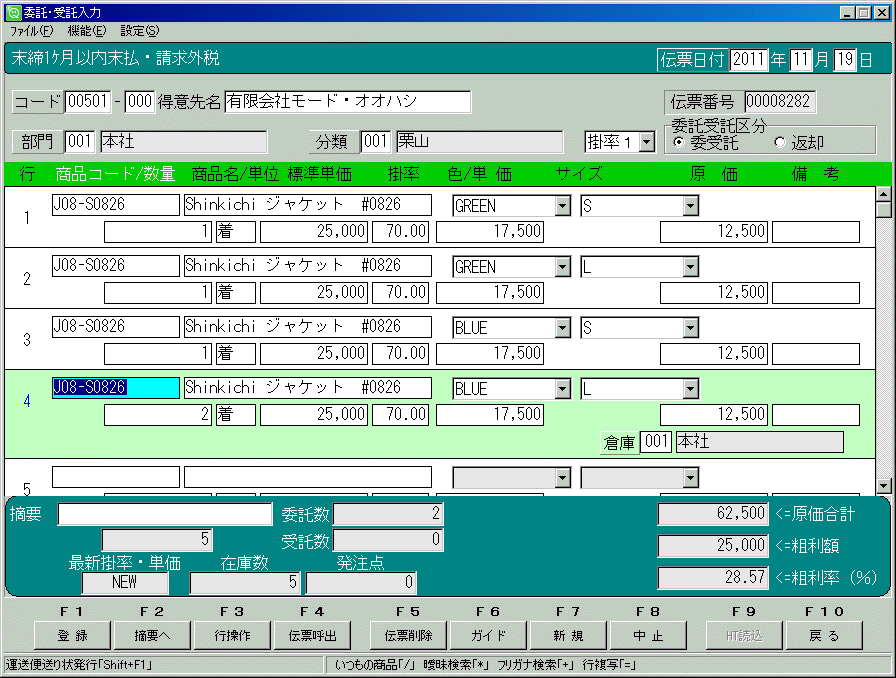The height and width of the screenshot is (678, 896).
Task: Open row 4 size dropdown showing L
Action: [690, 389]
